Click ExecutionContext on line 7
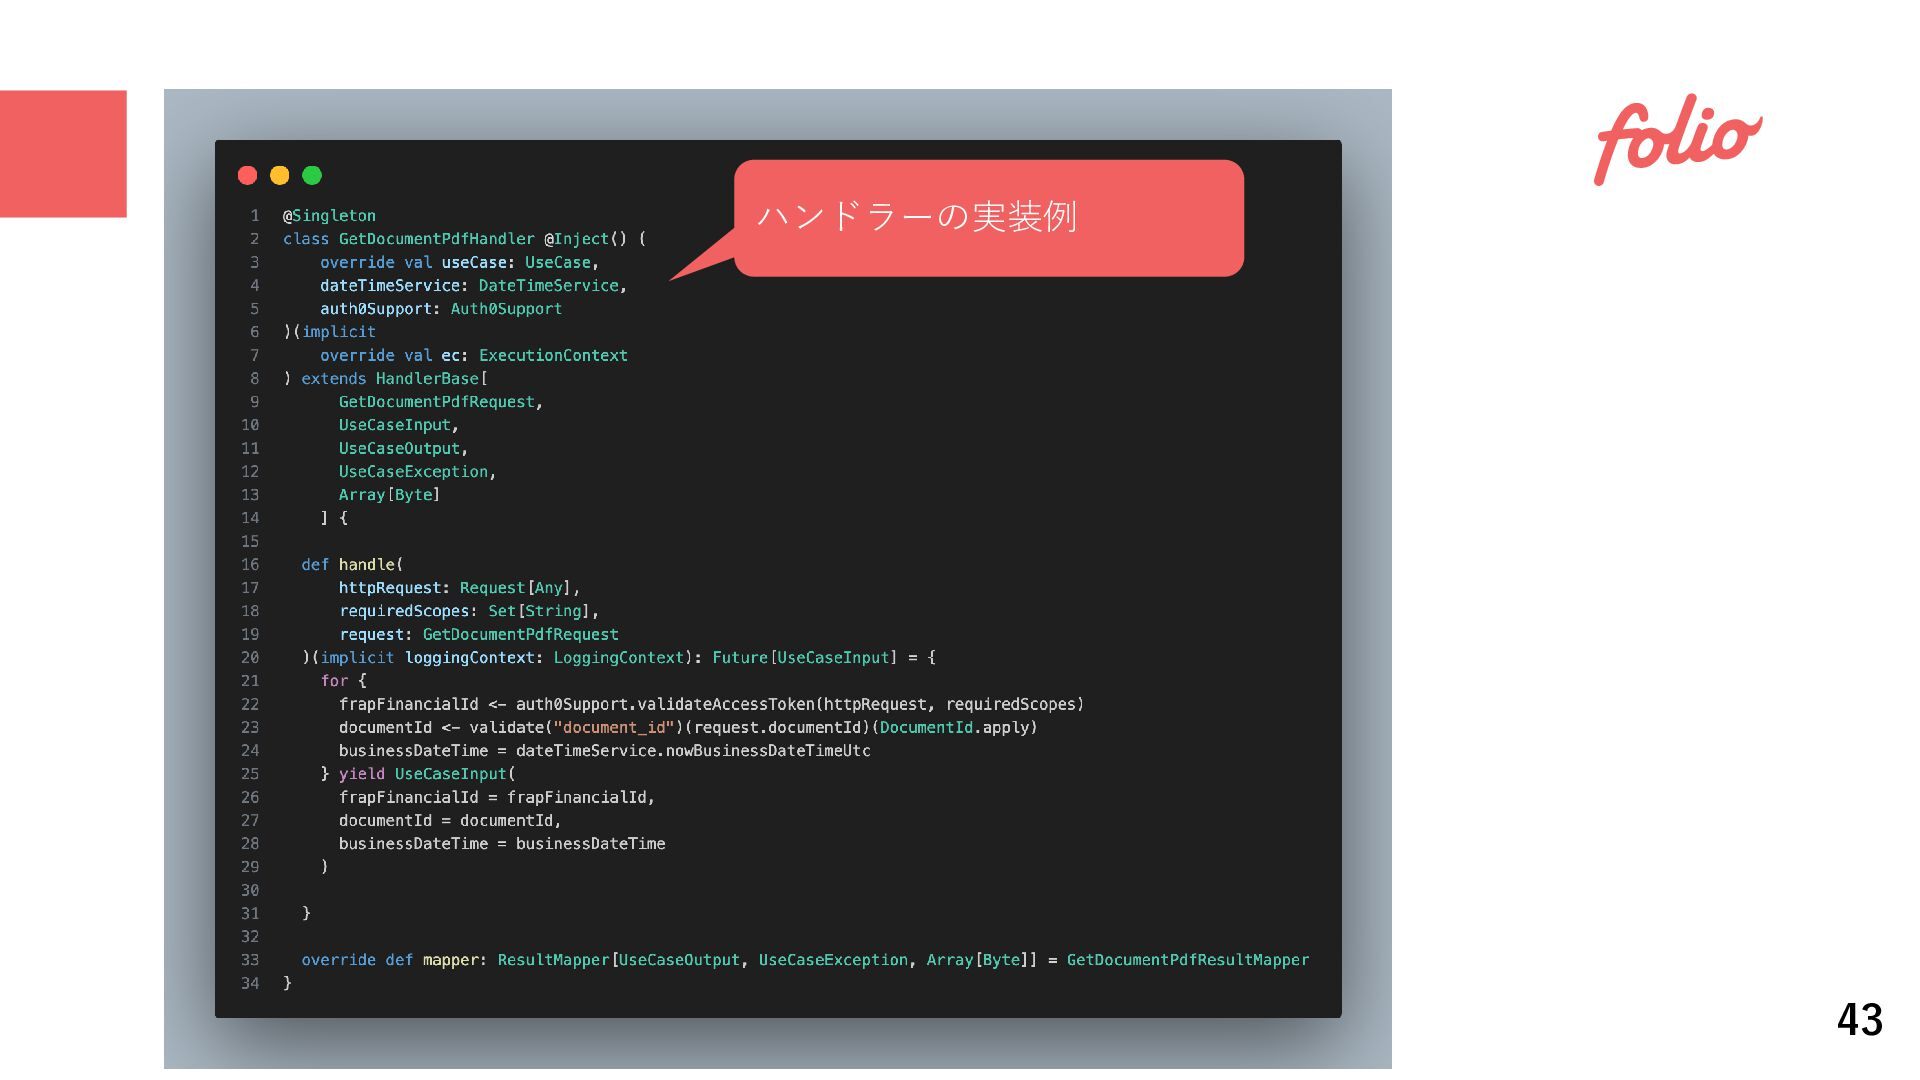Image resolution: width=1920 pixels, height=1080 pixels. (553, 356)
